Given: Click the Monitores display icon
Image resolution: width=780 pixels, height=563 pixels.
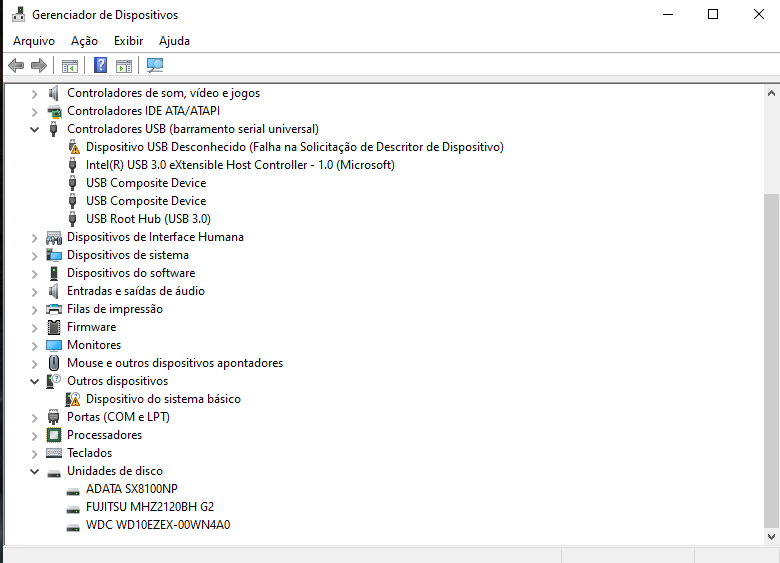Looking at the screenshot, I should point(54,345).
